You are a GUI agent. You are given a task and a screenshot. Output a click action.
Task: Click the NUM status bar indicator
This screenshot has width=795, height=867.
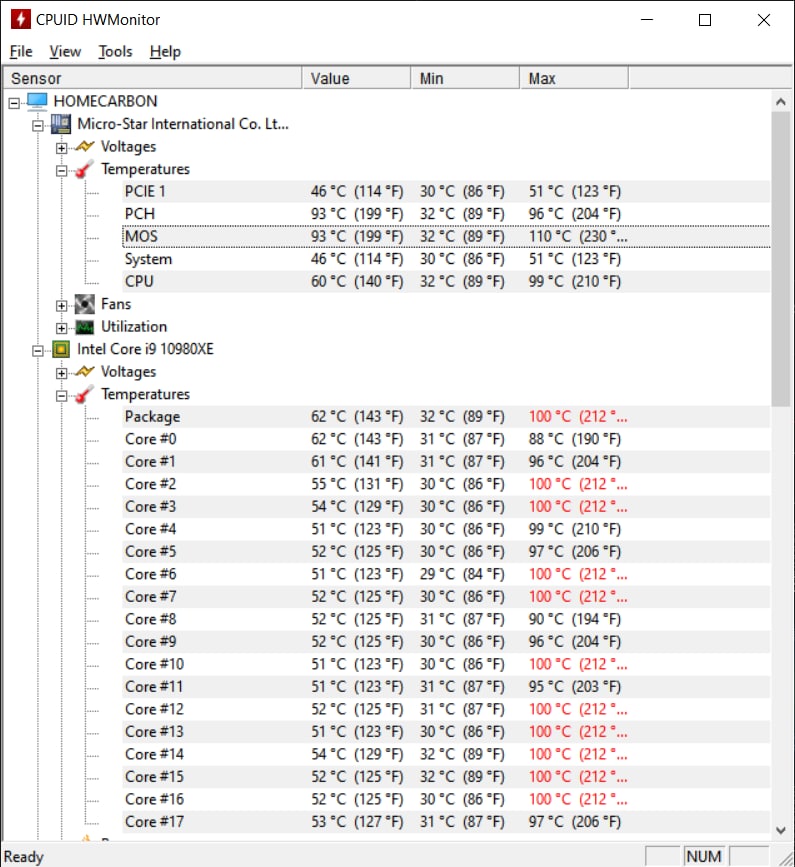[x=704, y=856]
